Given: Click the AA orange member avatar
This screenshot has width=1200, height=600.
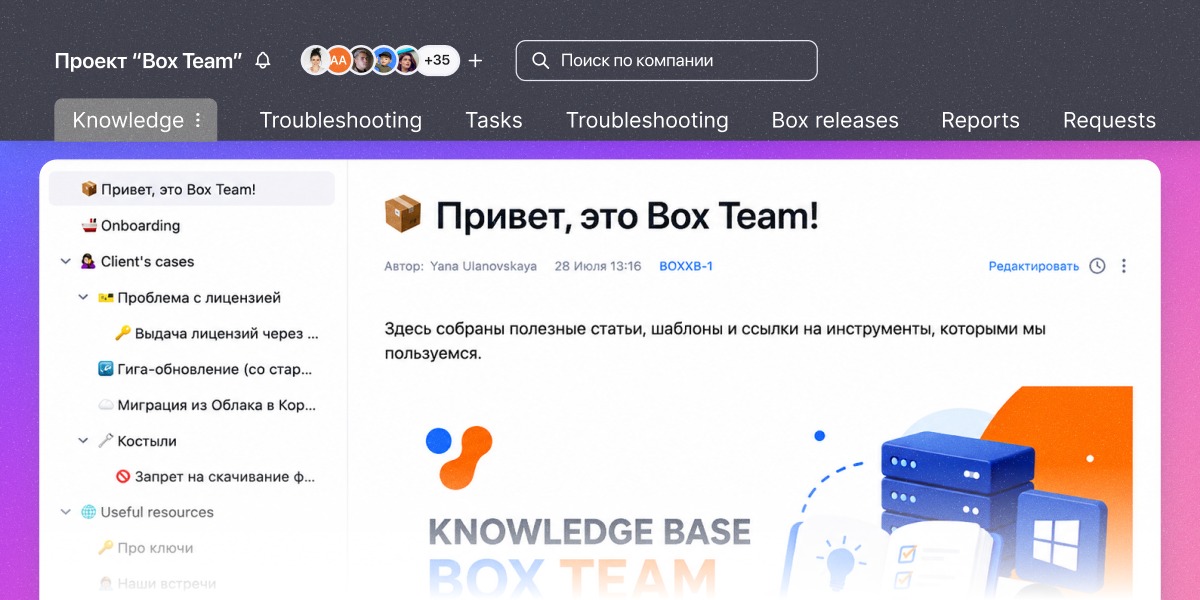Looking at the screenshot, I should pos(338,60).
